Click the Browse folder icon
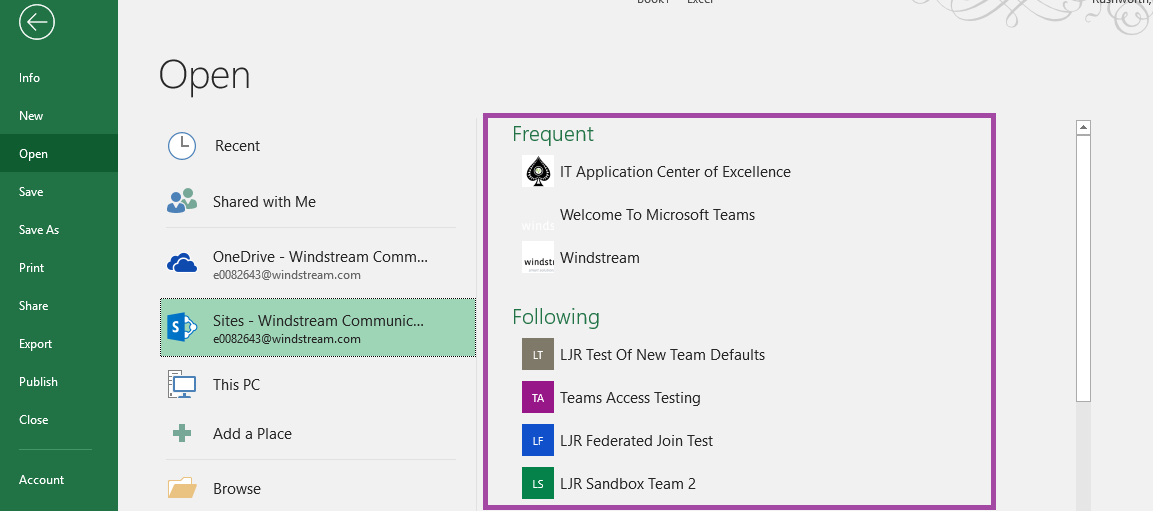 182,488
